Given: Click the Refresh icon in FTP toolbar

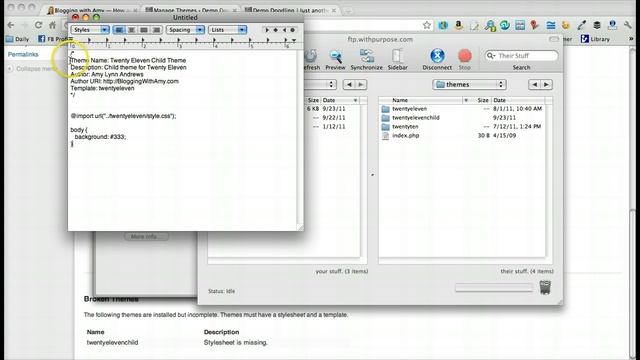Looking at the screenshot, I should (x=311, y=57).
